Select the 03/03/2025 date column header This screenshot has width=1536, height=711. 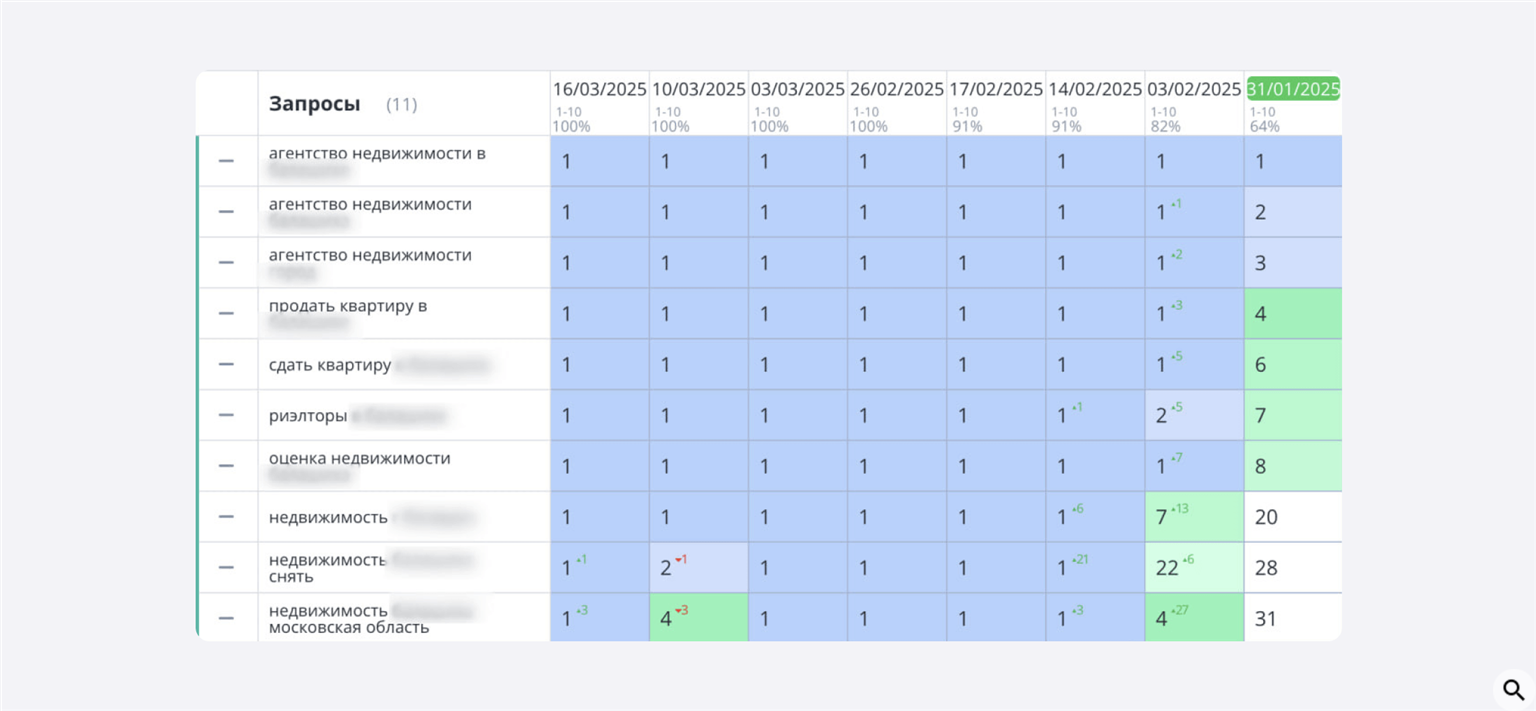pyautogui.click(x=798, y=89)
